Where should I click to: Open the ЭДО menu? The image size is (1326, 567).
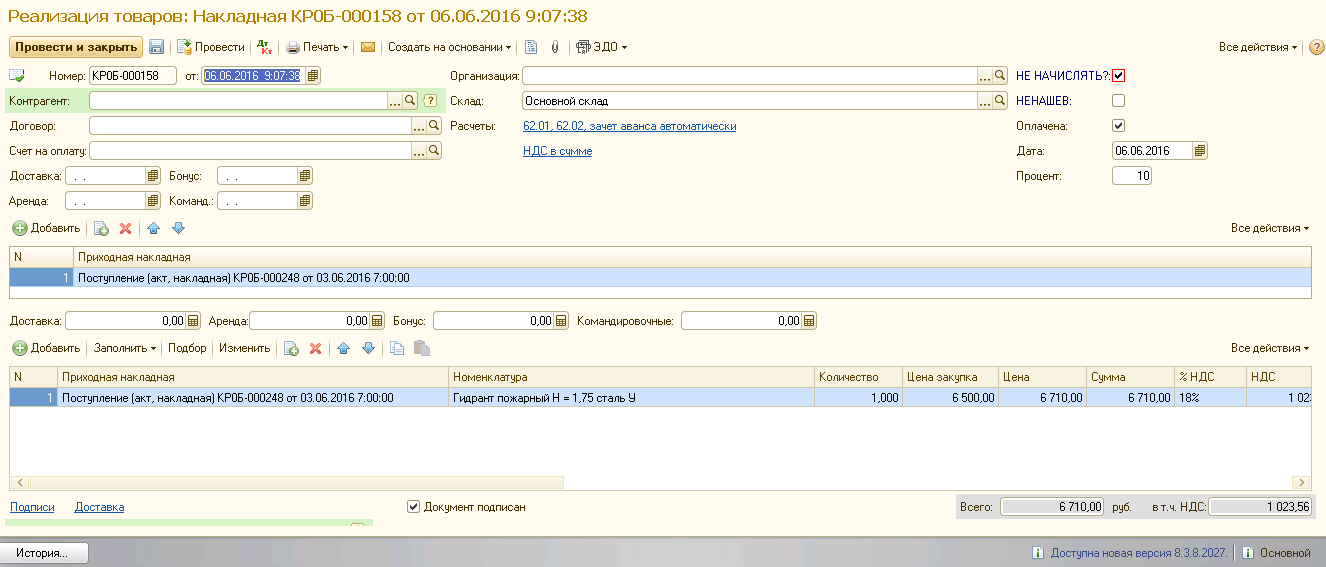point(603,47)
